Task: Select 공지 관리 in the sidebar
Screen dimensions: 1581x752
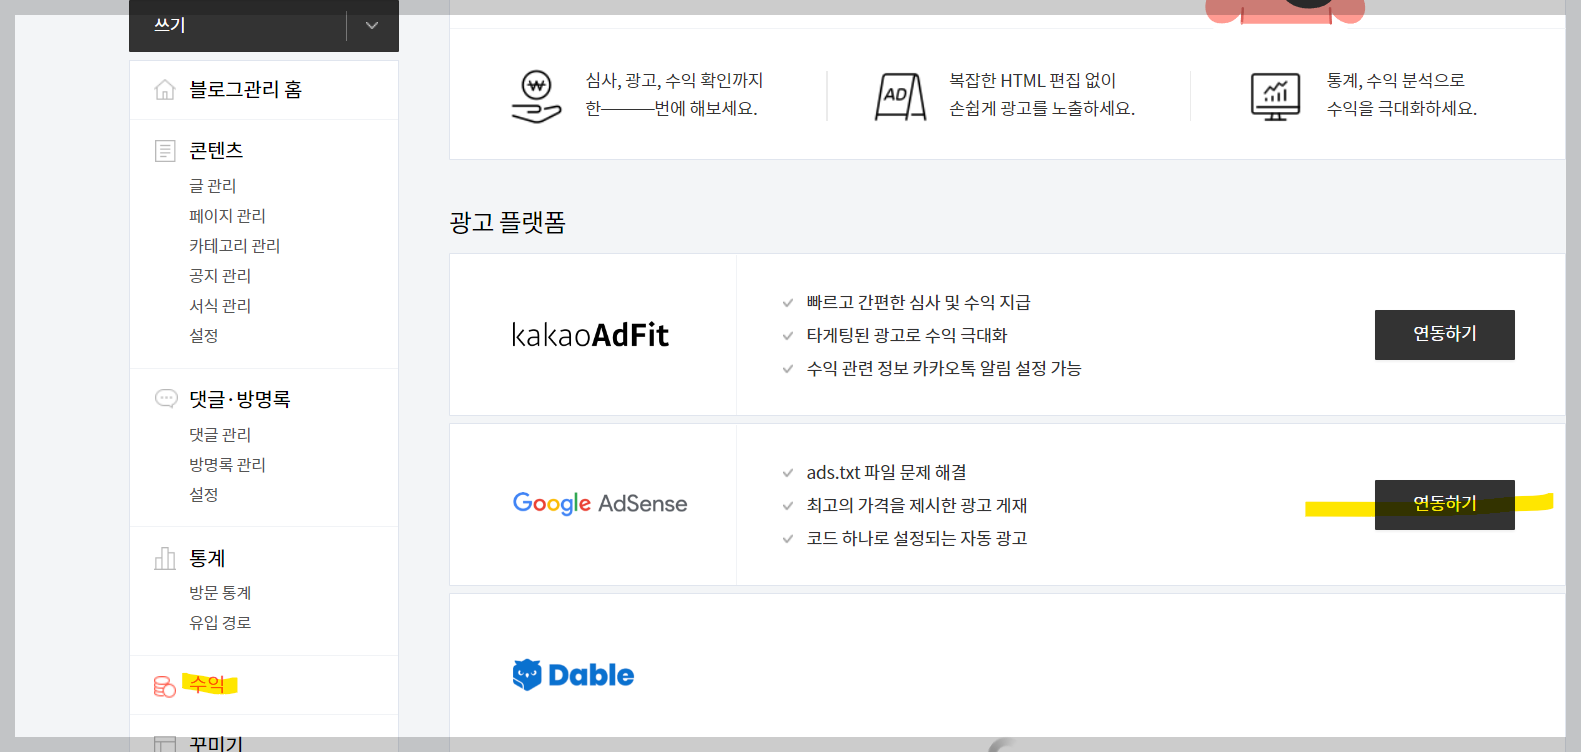Action: pyautogui.click(x=220, y=276)
